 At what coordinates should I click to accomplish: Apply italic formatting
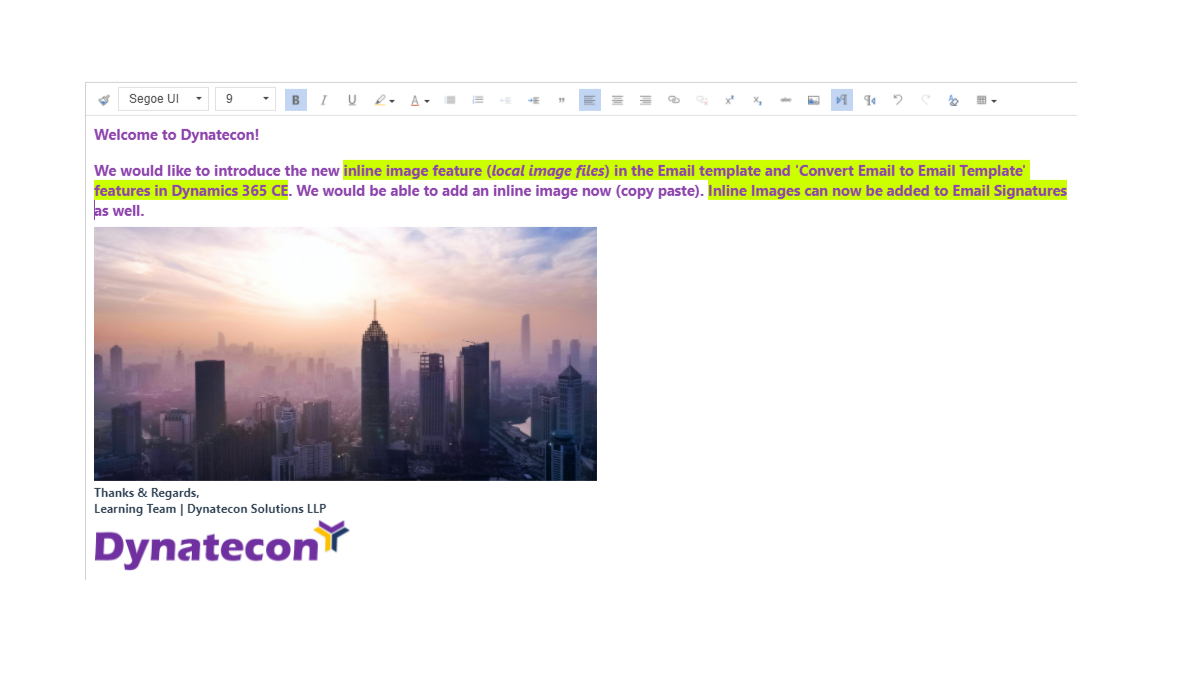pos(323,99)
